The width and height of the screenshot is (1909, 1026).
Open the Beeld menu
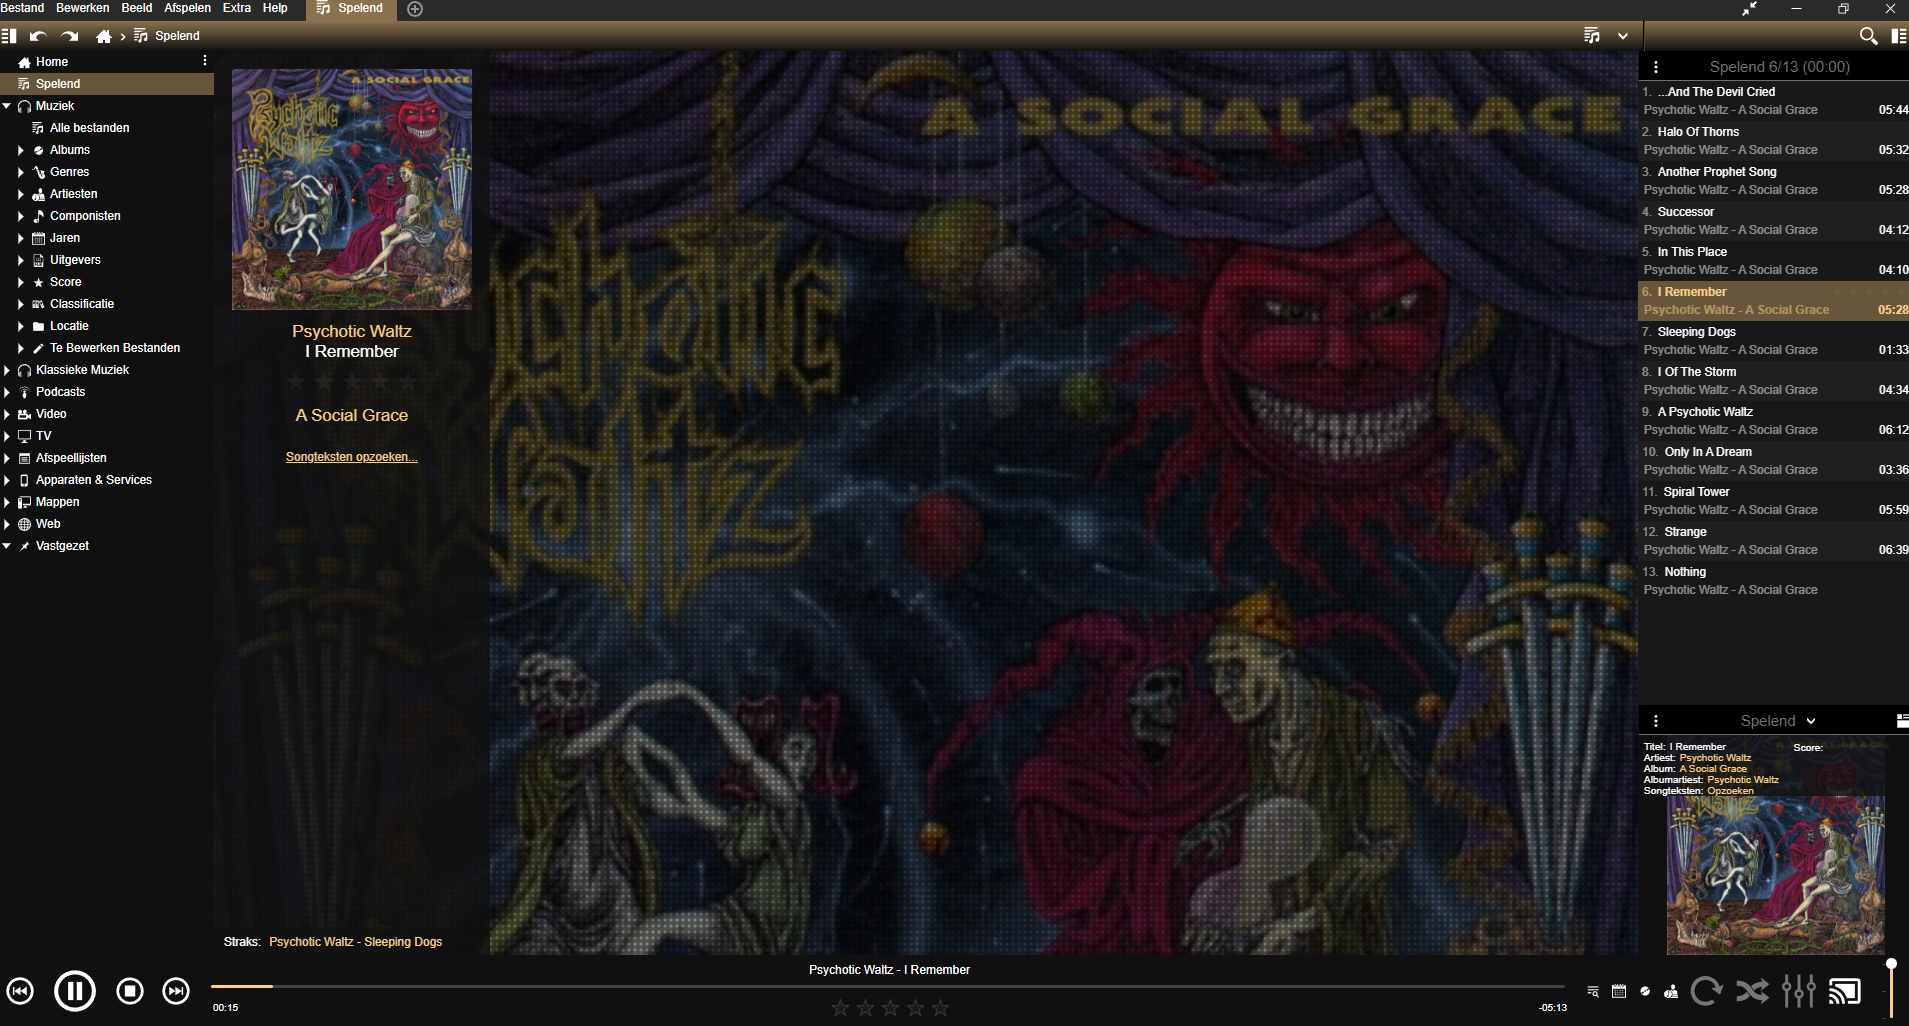137,8
